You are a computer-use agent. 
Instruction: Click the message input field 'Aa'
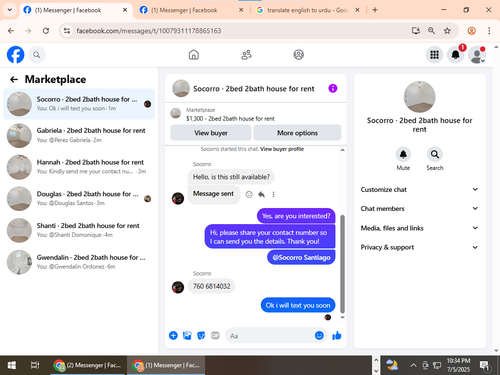point(270,336)
